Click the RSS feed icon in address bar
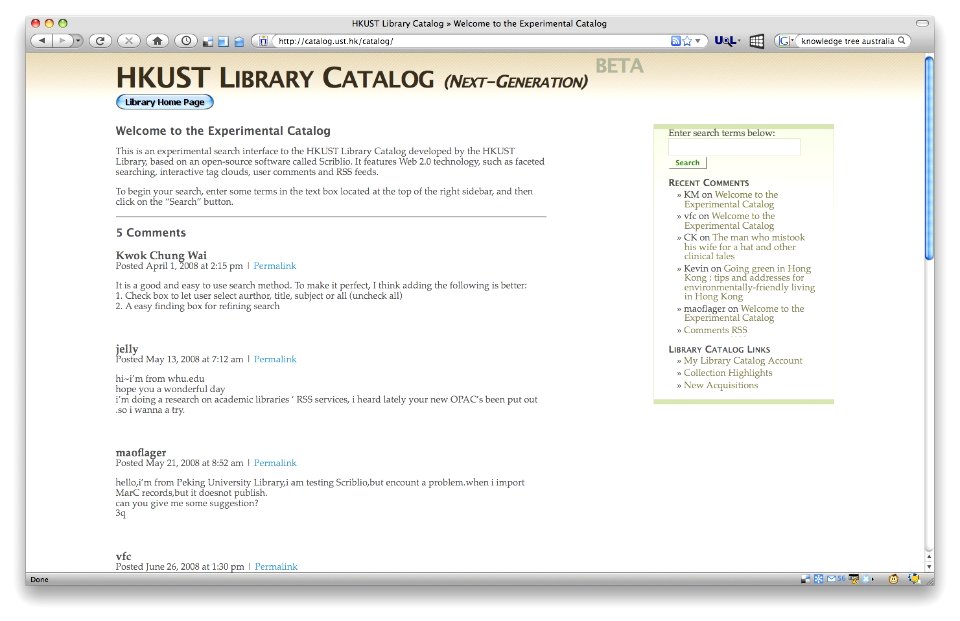Viewport: 960px width, 621px height. tap(675, 41)
